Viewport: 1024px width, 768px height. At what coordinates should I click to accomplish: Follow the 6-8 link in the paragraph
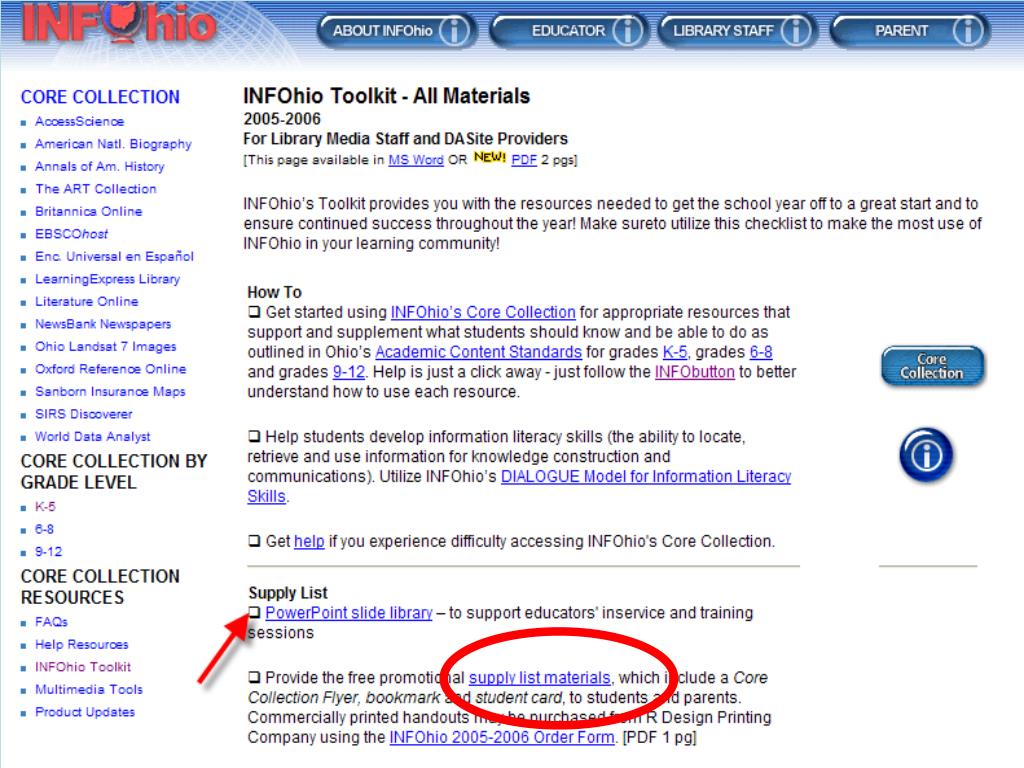click(x=761, y=352)
